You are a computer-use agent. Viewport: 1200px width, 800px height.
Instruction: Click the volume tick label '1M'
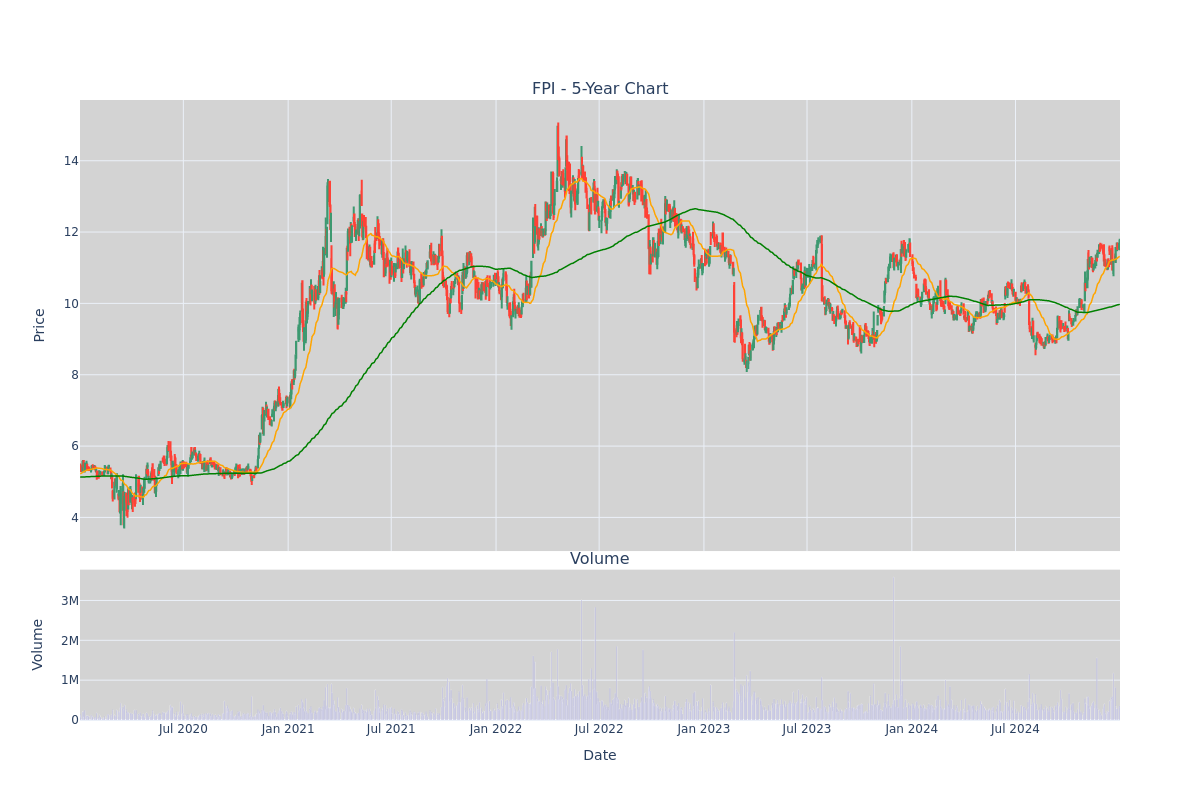coord(70,680)
